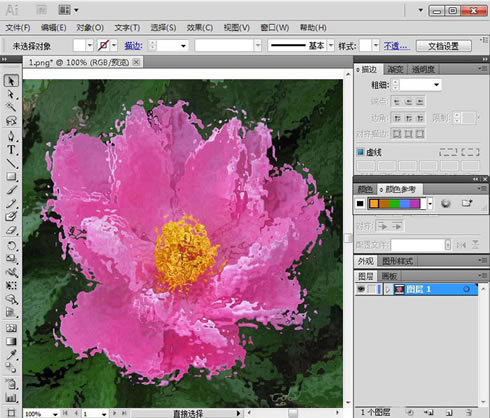Select the Paintbrush tool
490x418 pixels.
point(11,190)
